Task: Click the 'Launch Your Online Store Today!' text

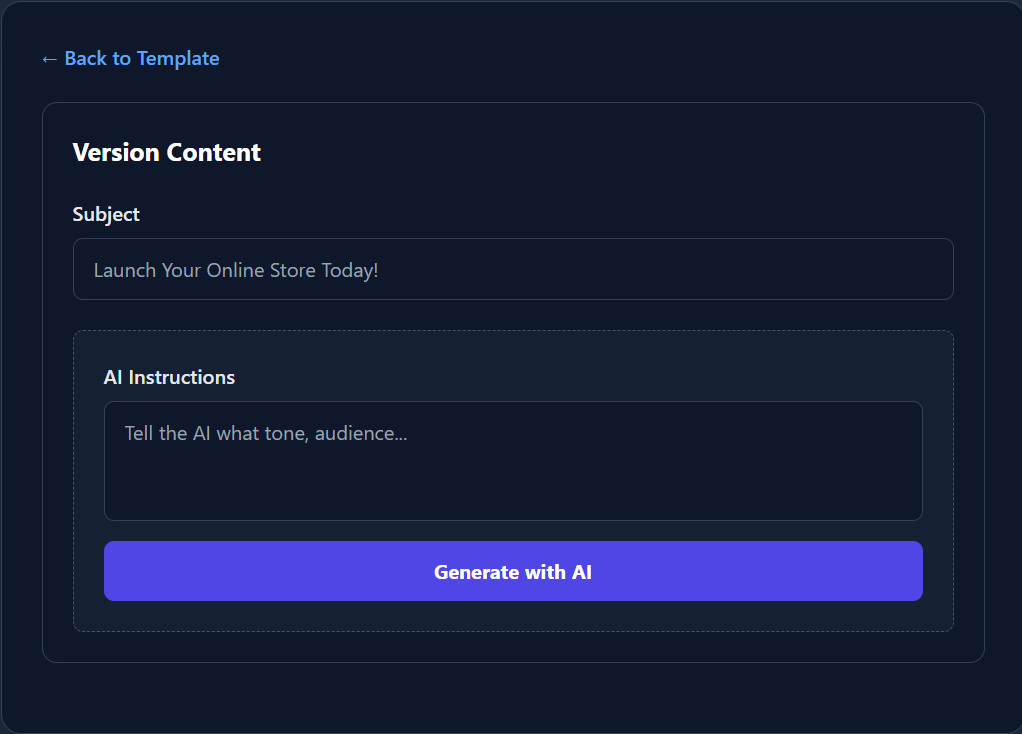Action: pos(236,271)
